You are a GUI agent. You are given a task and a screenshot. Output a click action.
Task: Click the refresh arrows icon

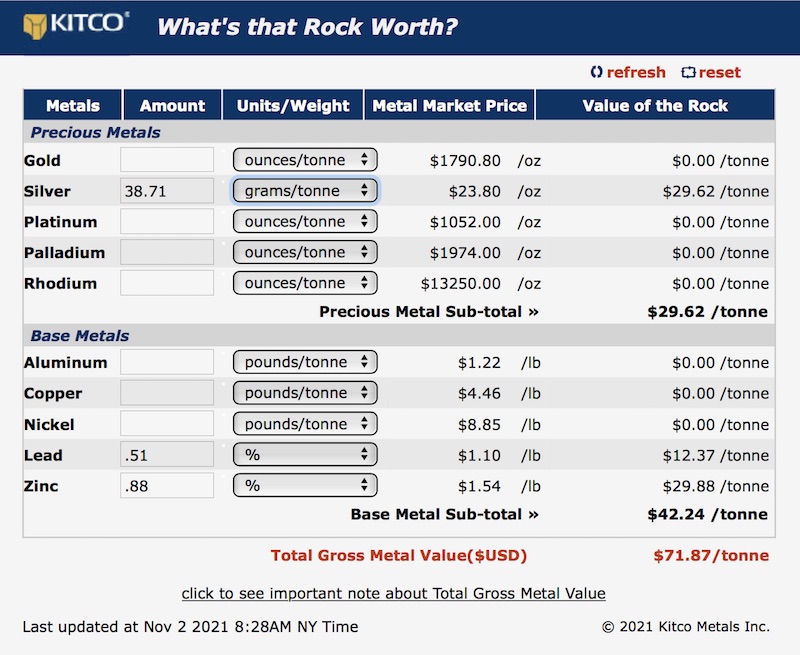[x=596, y=72]
